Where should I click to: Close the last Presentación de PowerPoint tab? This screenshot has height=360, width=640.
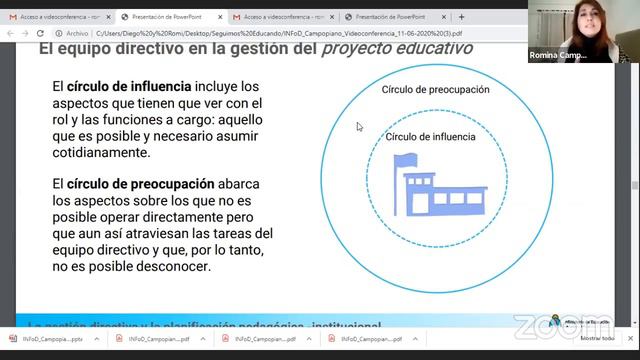(444, 17)
